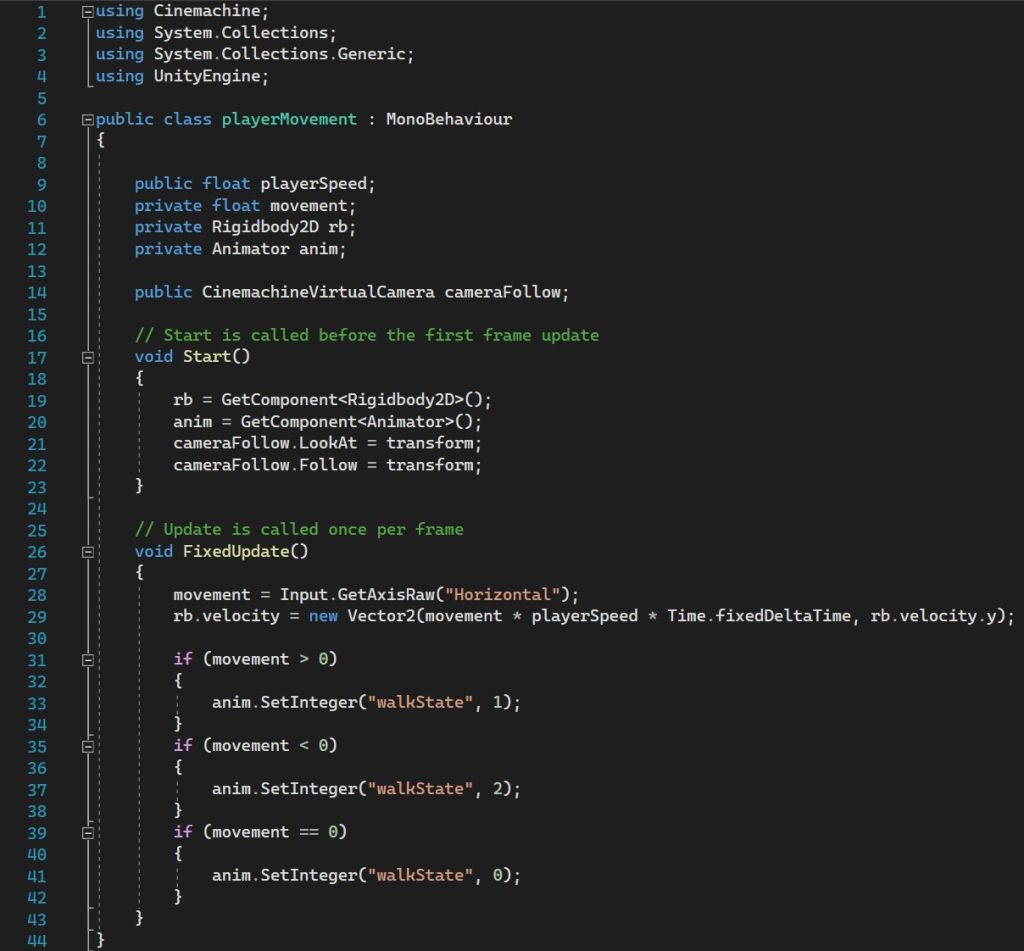Collapse the playerMovement class definition
1024x951 pixels.
88,119
